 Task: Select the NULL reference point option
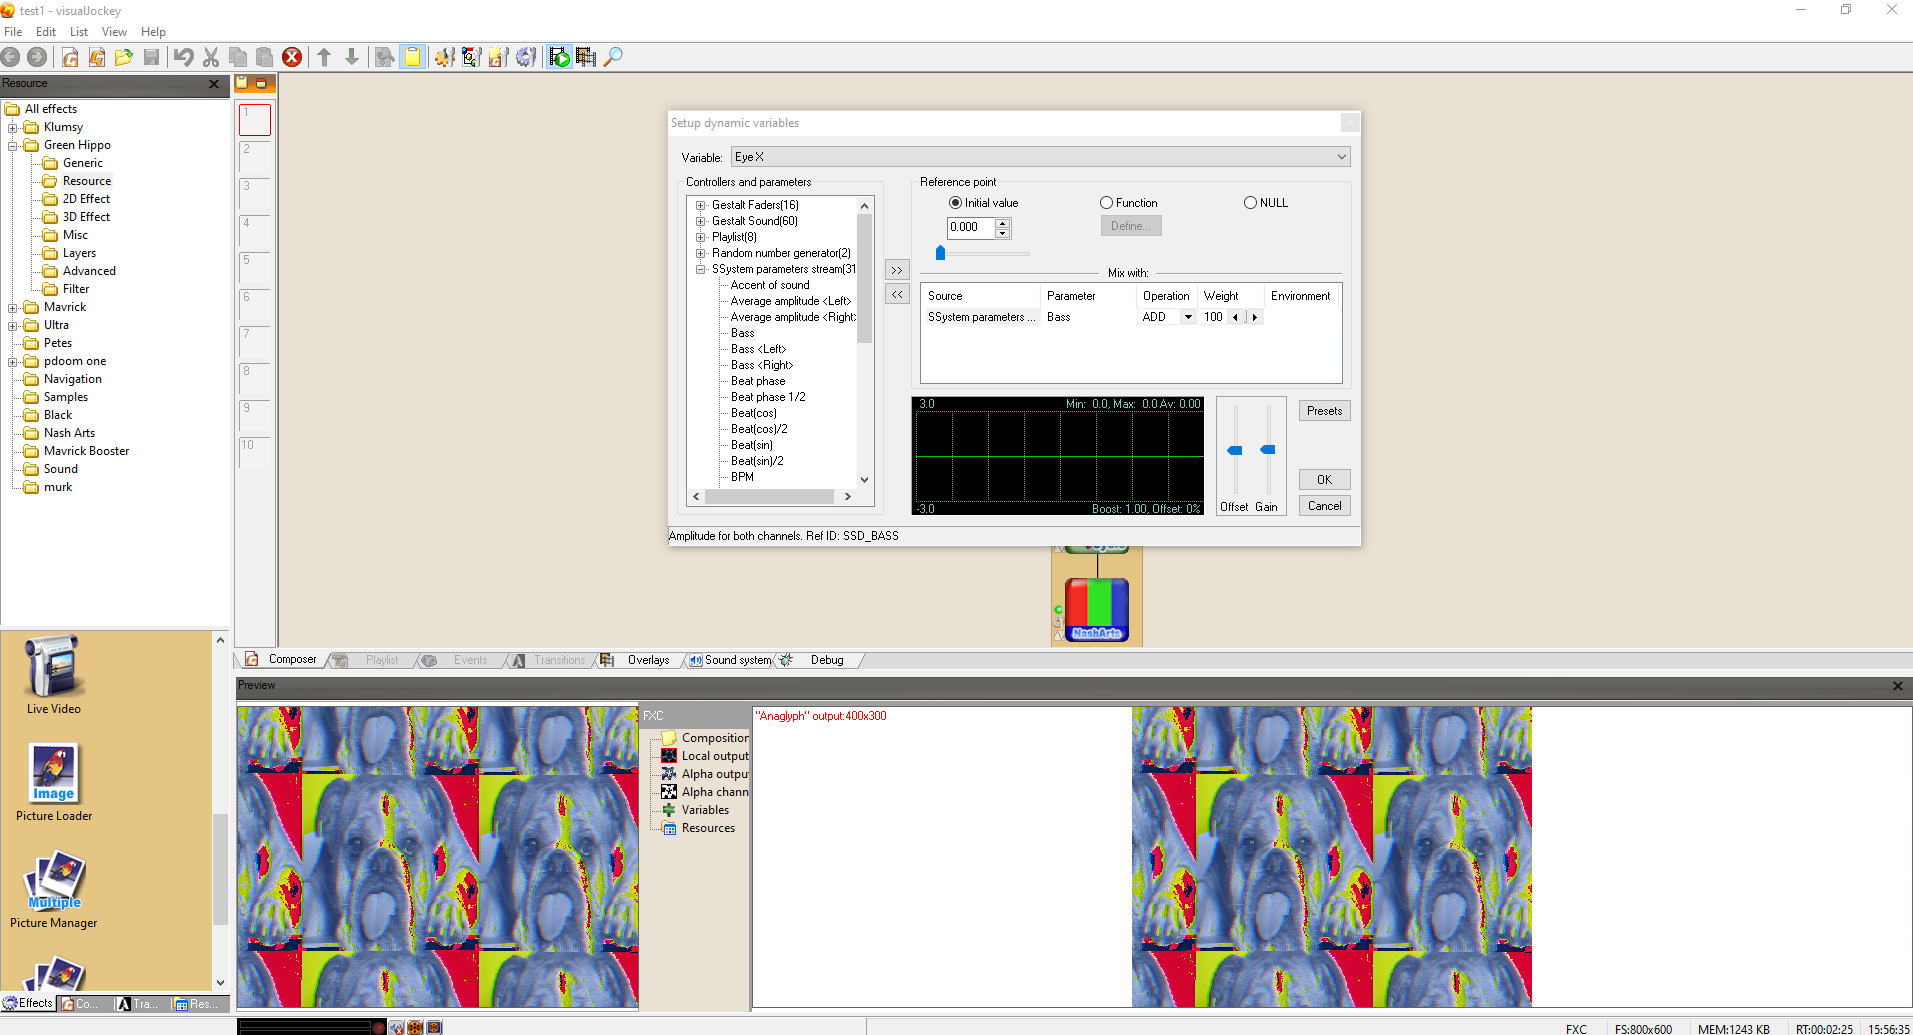(x=1250, y=203)
